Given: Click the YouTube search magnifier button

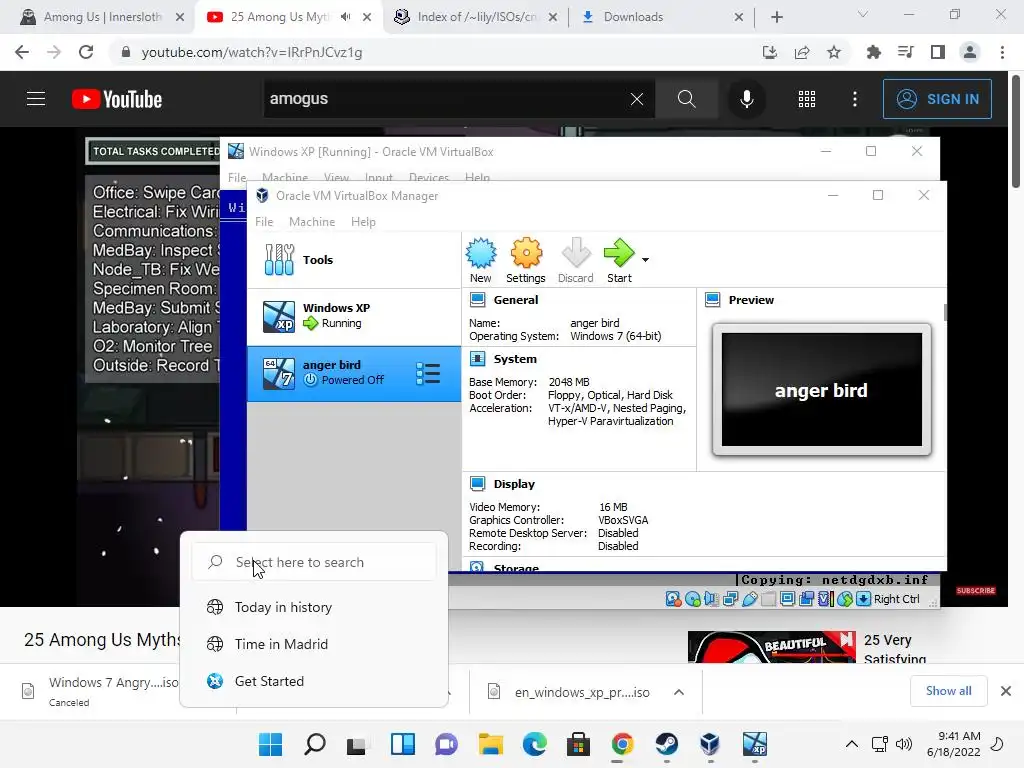Looking at the screenshot, I should tap(686, 99).
